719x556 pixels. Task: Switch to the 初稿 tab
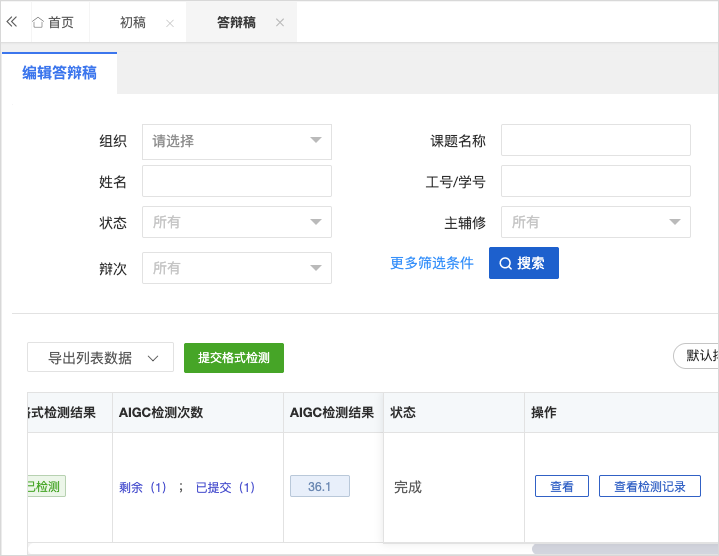point(133,22)
